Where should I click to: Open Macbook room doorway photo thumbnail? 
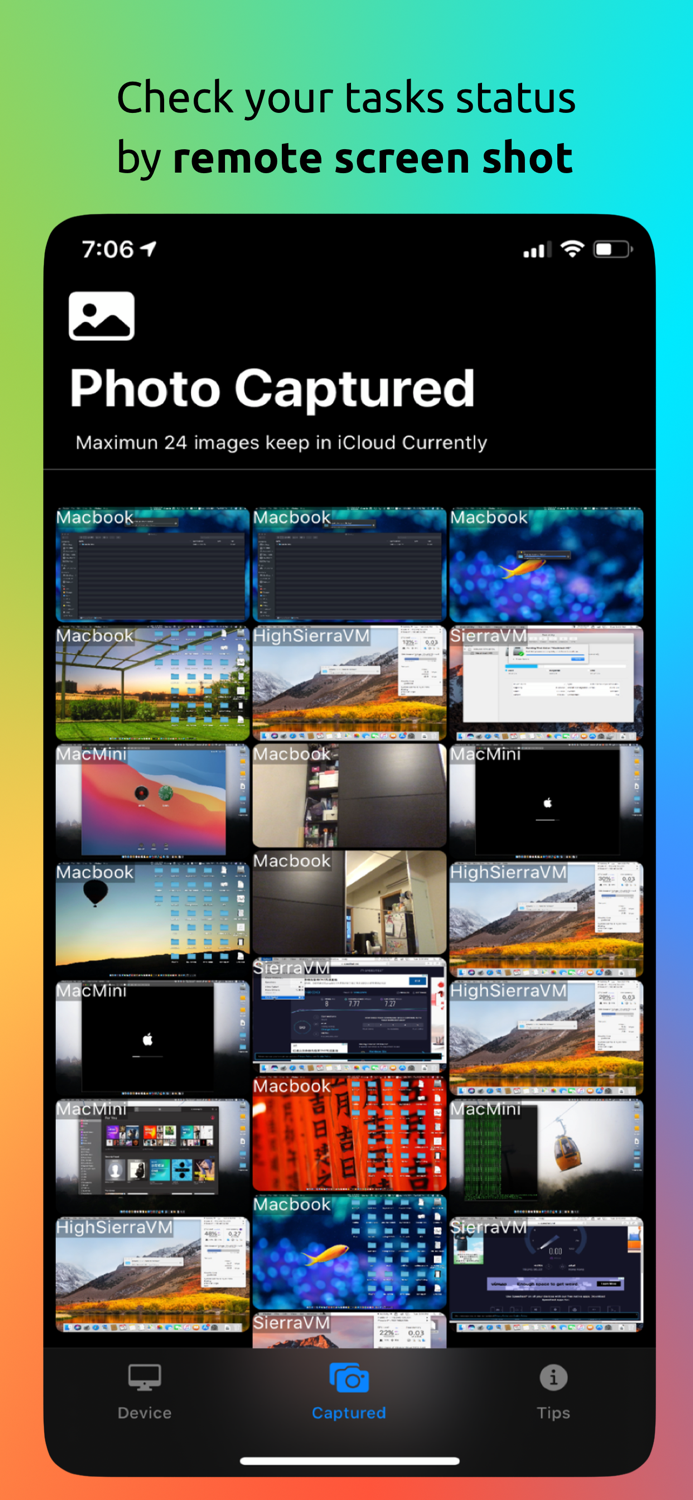pos(349,903)
